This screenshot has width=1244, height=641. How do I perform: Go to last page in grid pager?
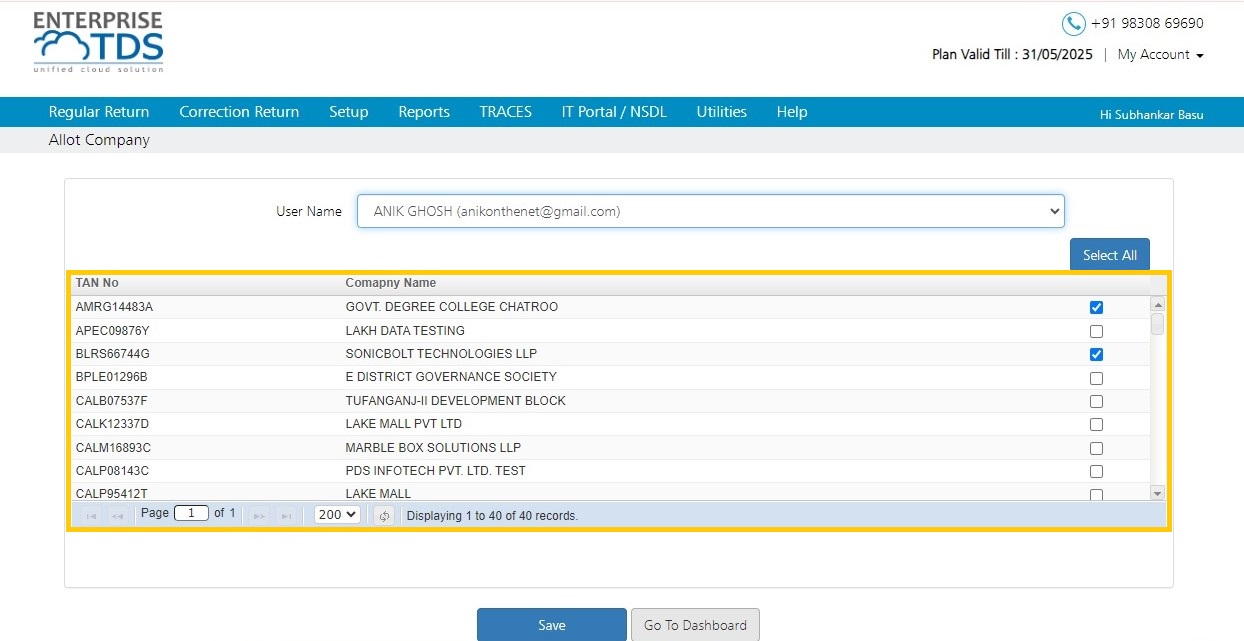(286, 516)
